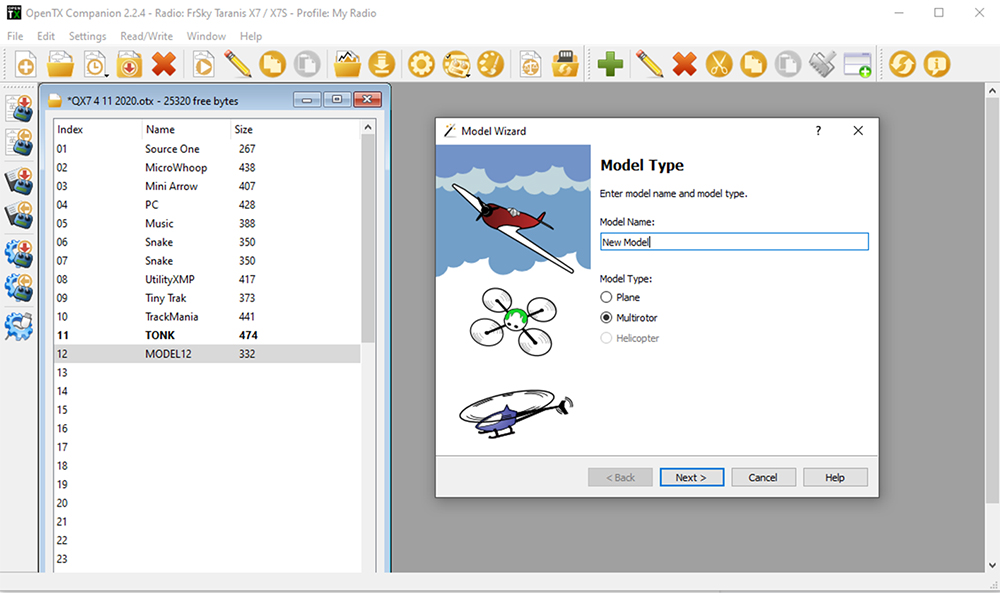Viewport: 1000px width, 593px height.
Task: Select the bold TONK model row
Action: [x=207, y=335]
